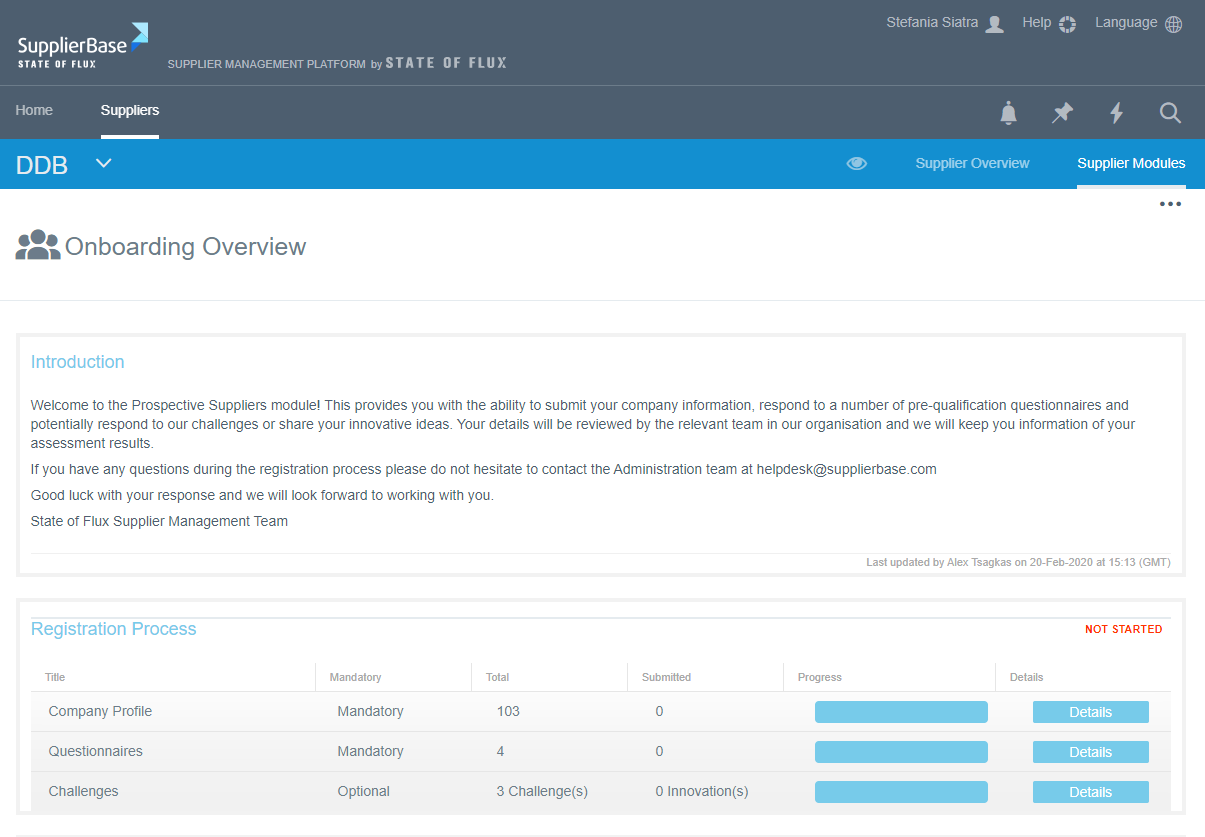Toggle the eye visibility icon on the DDB bar
The height and width of the screenshot is (837, 1205).
coord(856,163)
